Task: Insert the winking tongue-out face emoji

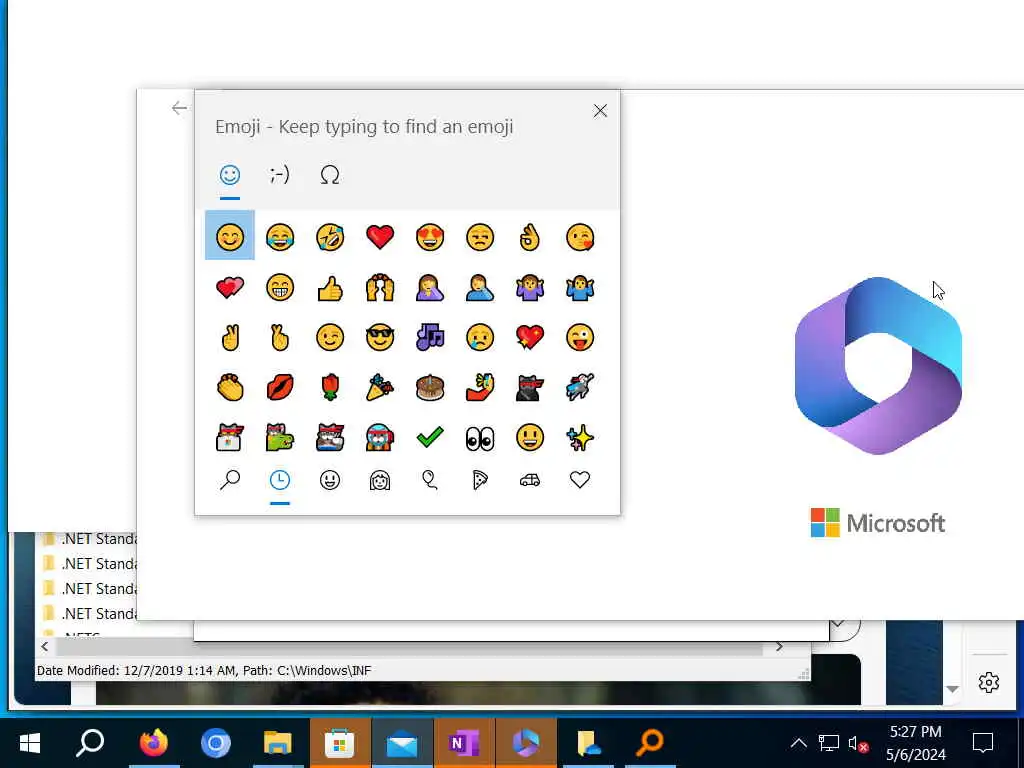Action: click(x=580, y=338)
